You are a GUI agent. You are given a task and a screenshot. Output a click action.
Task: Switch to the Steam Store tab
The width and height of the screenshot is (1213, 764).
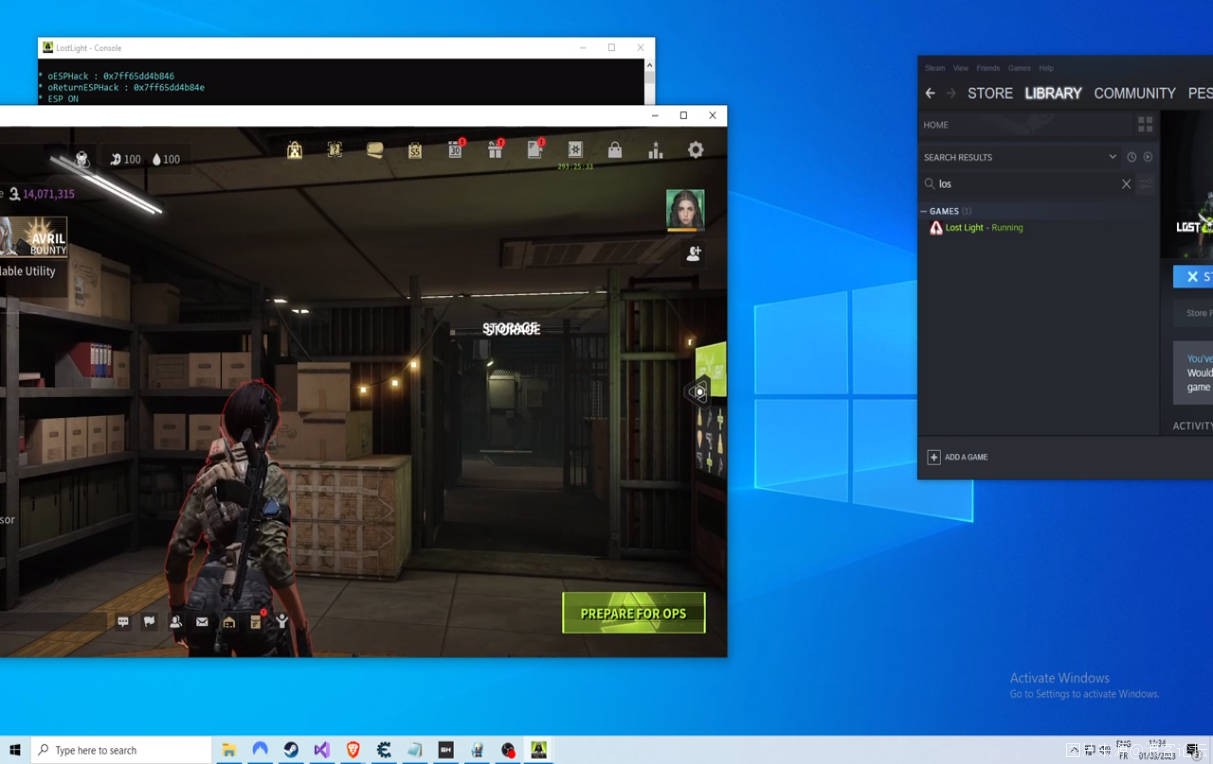click(x=990, y=93)
